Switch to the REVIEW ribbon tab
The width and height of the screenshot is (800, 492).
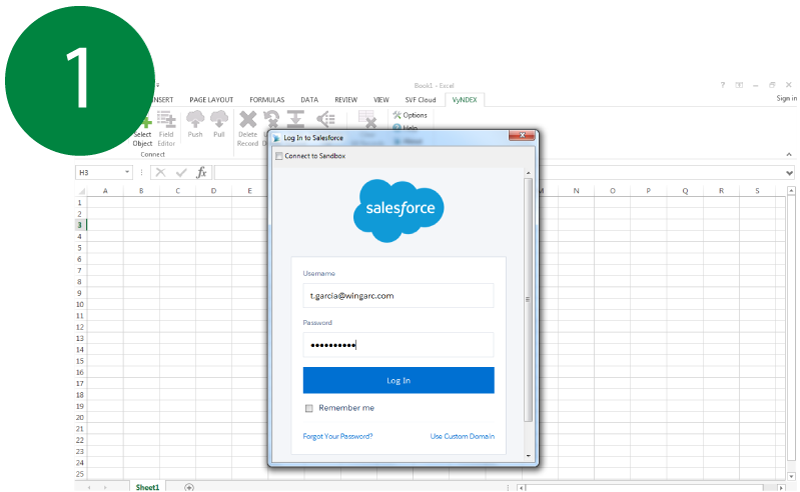(x=346, y=100)
